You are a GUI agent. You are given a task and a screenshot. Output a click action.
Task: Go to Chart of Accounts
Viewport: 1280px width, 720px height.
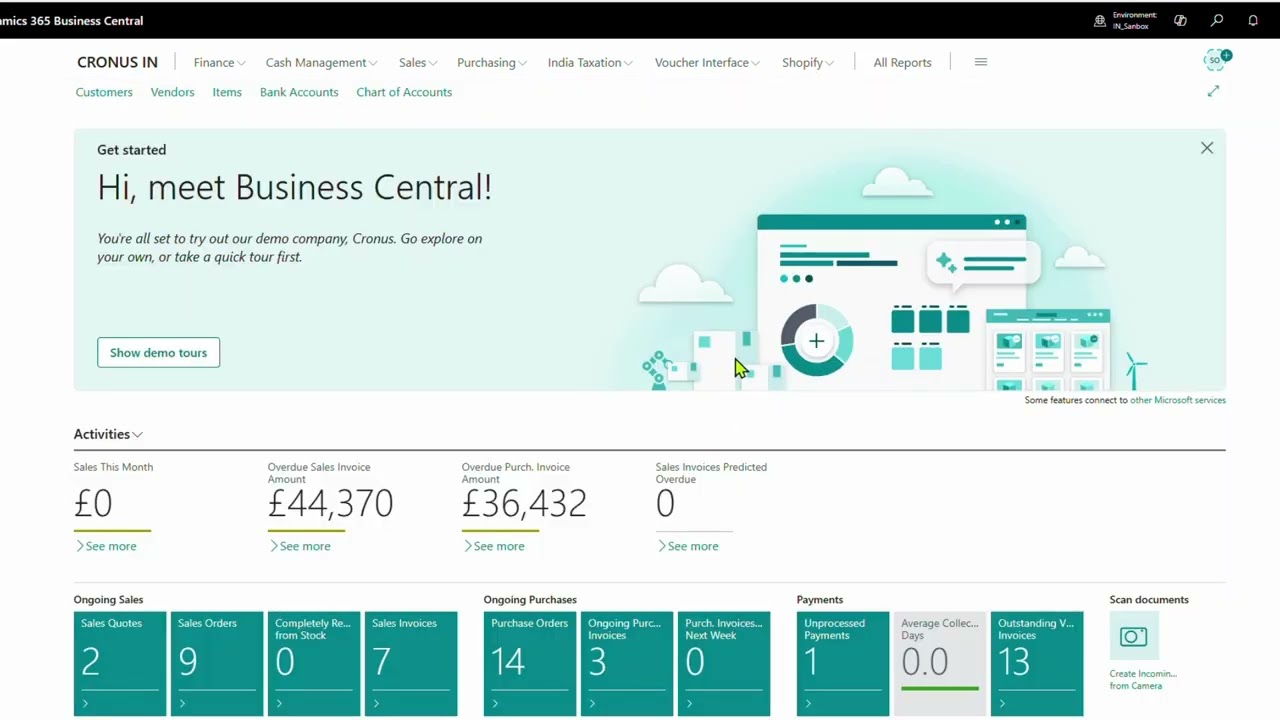[404, 92]
